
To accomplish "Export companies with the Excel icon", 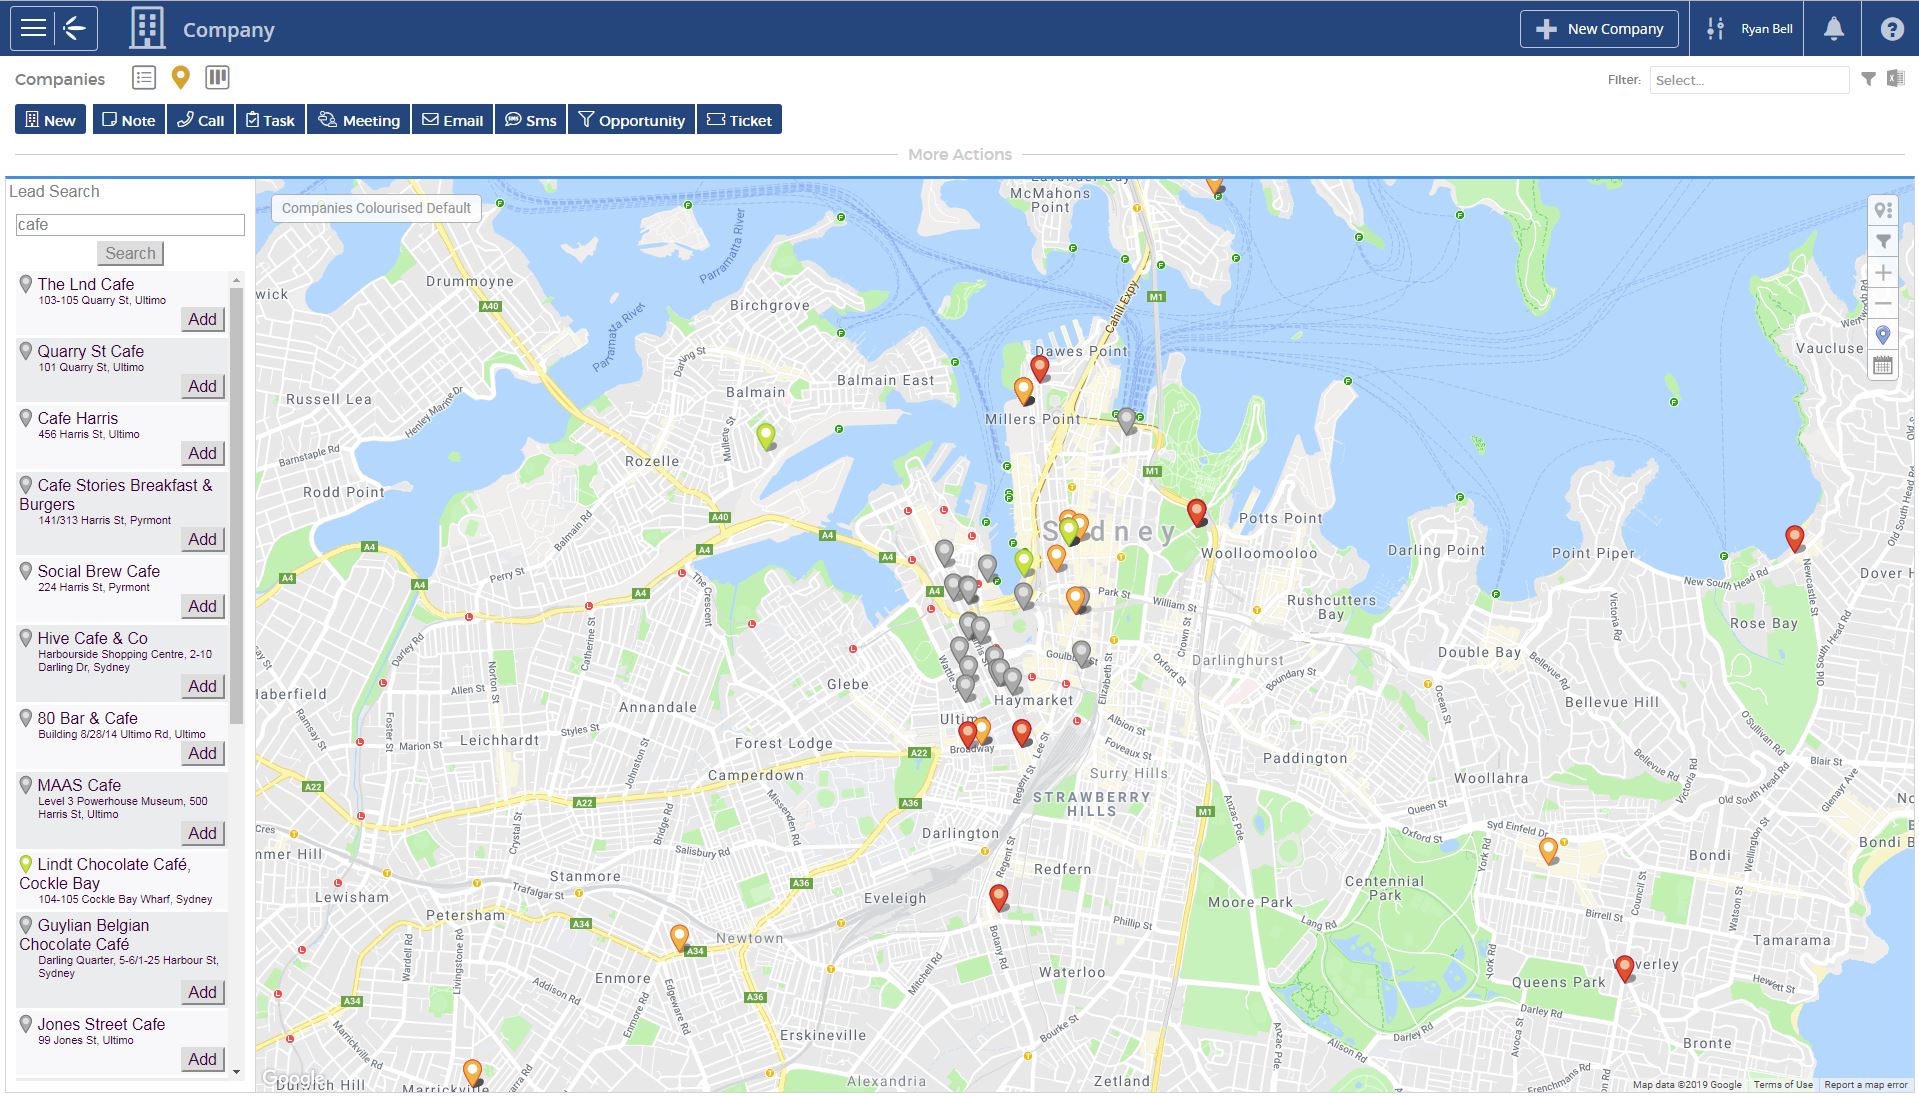I will click(1895, 78).
